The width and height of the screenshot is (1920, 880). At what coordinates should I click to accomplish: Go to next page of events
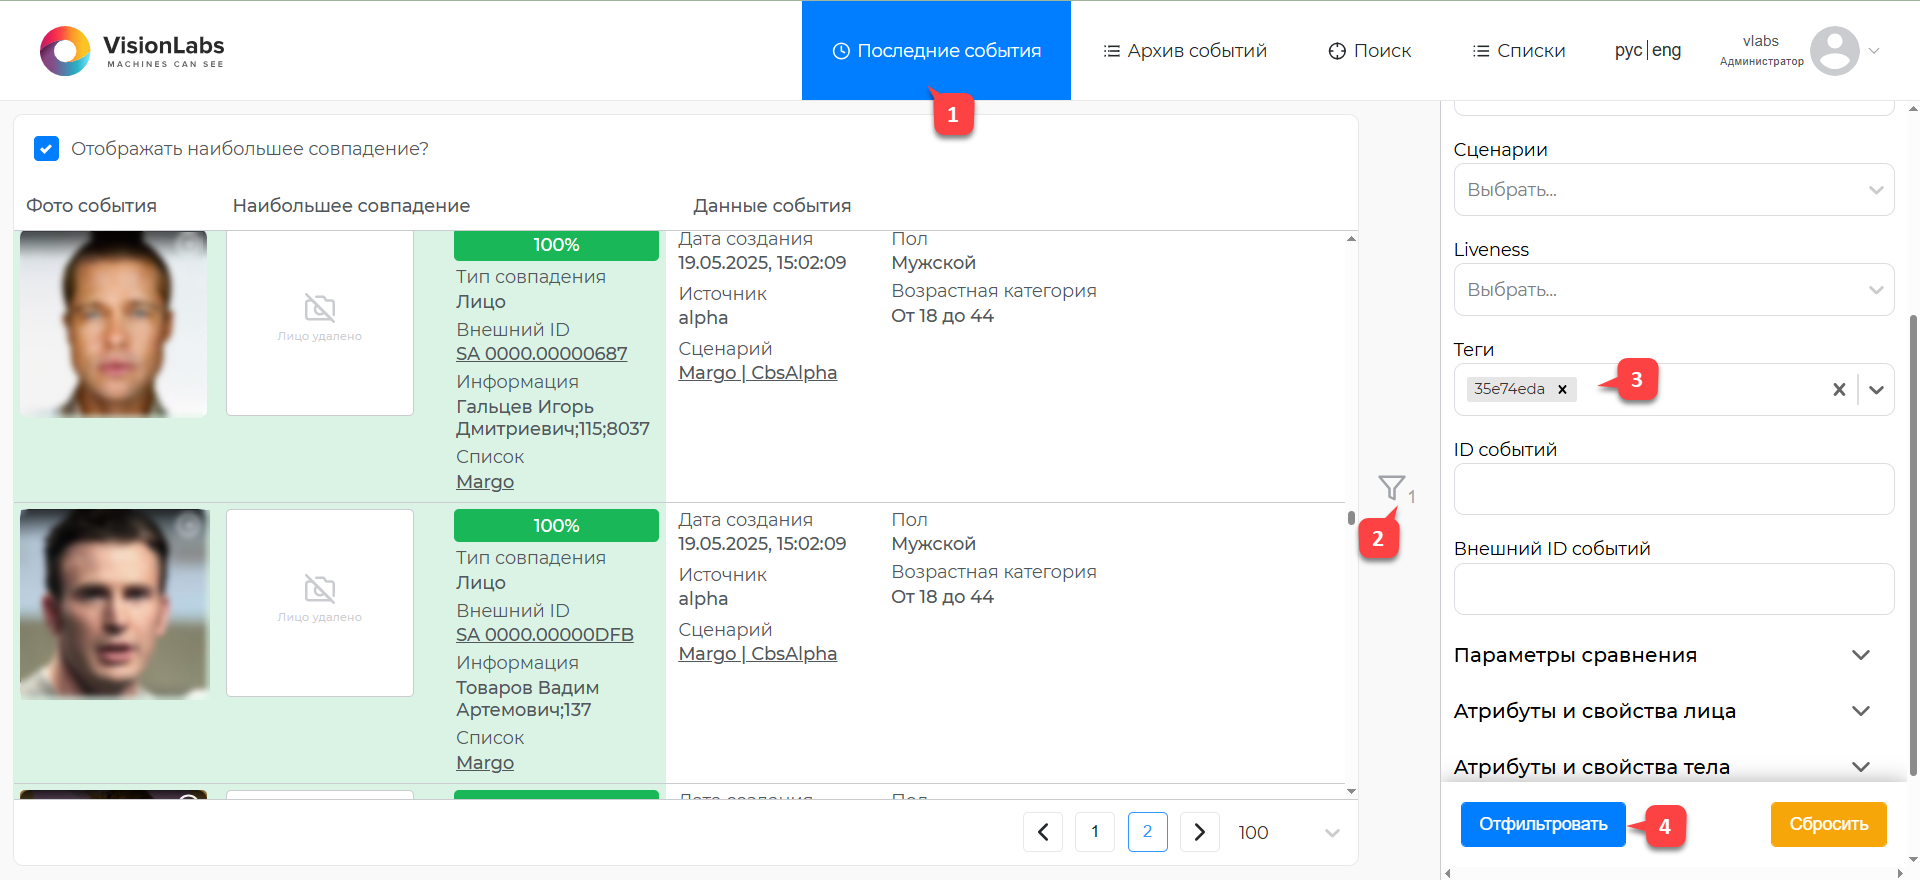coord(1199,832)
